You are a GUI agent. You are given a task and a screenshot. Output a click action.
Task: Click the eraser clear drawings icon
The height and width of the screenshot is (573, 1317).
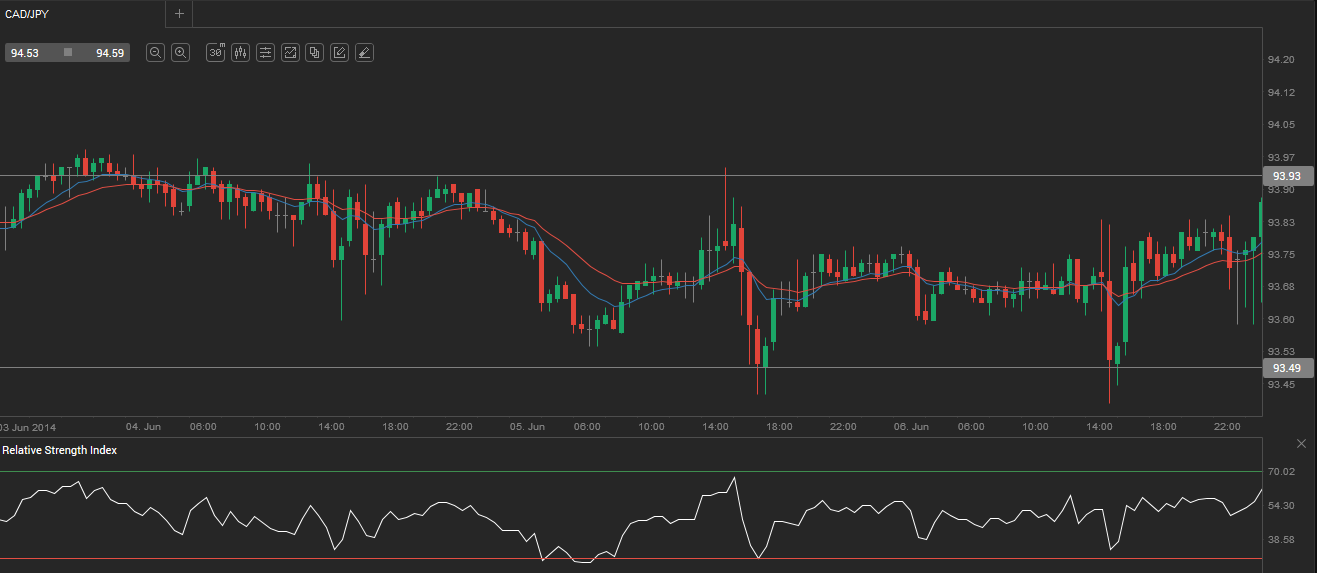tap(364, 53)
